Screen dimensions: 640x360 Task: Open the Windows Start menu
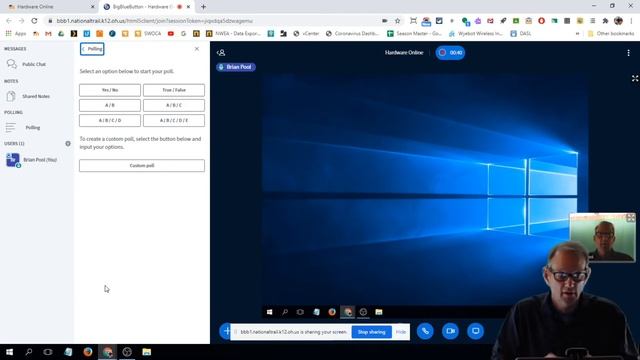click(x=9, y=352)
